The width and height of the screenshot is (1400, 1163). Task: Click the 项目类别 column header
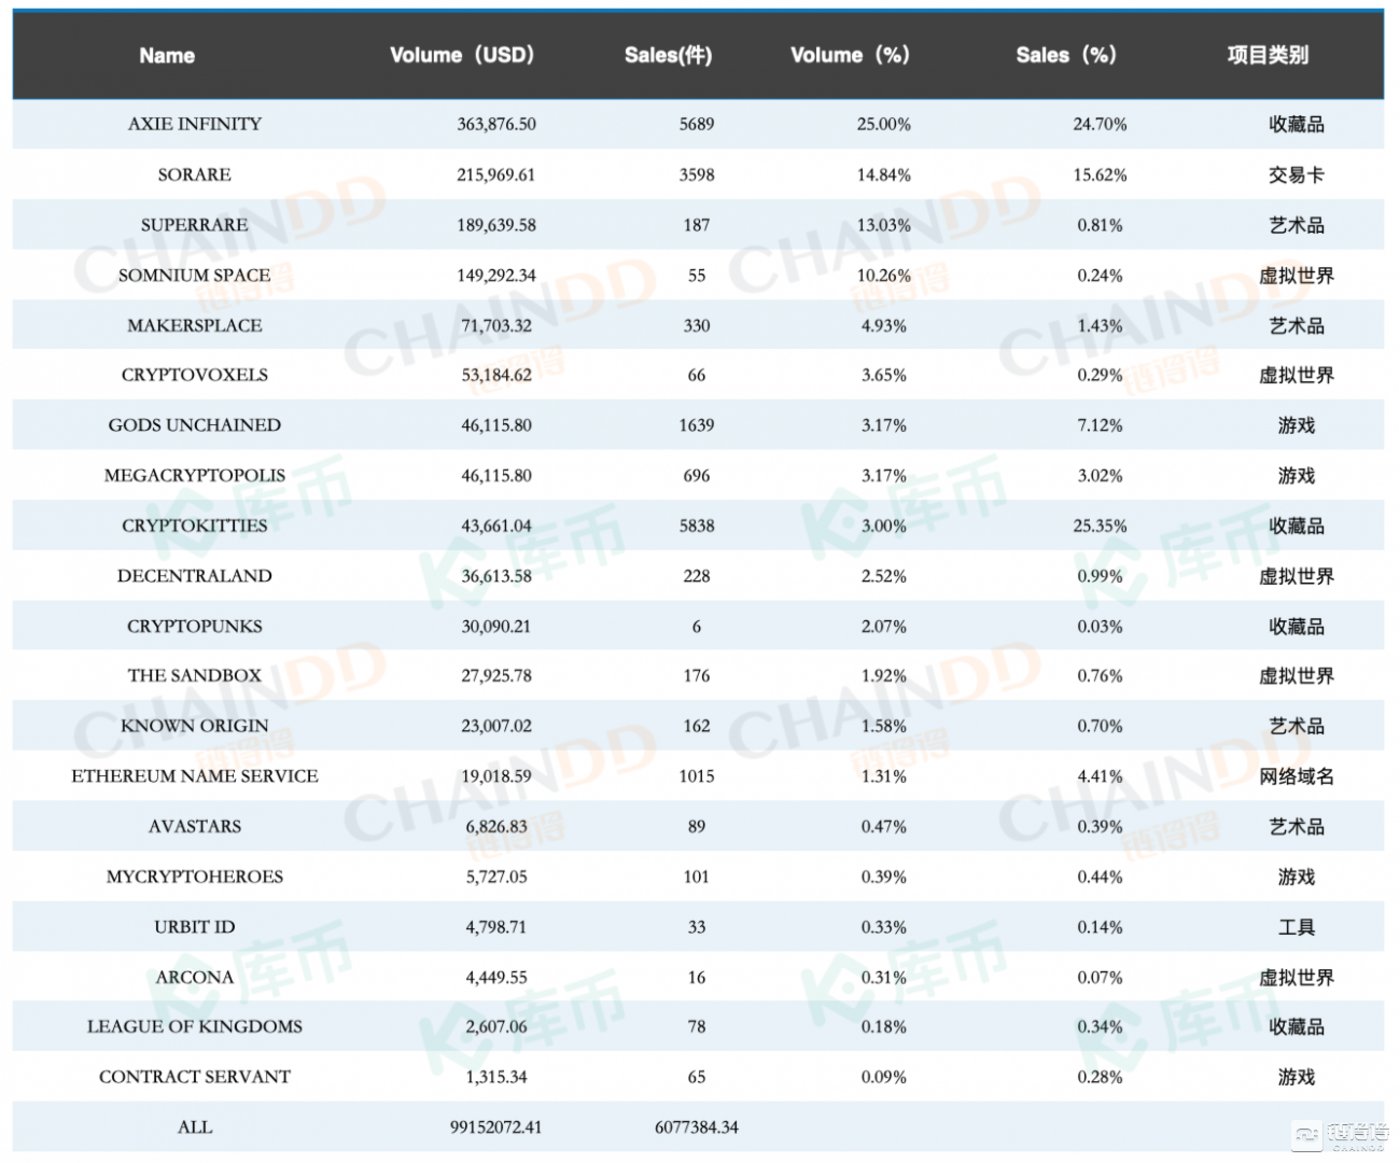(1268, 55)
